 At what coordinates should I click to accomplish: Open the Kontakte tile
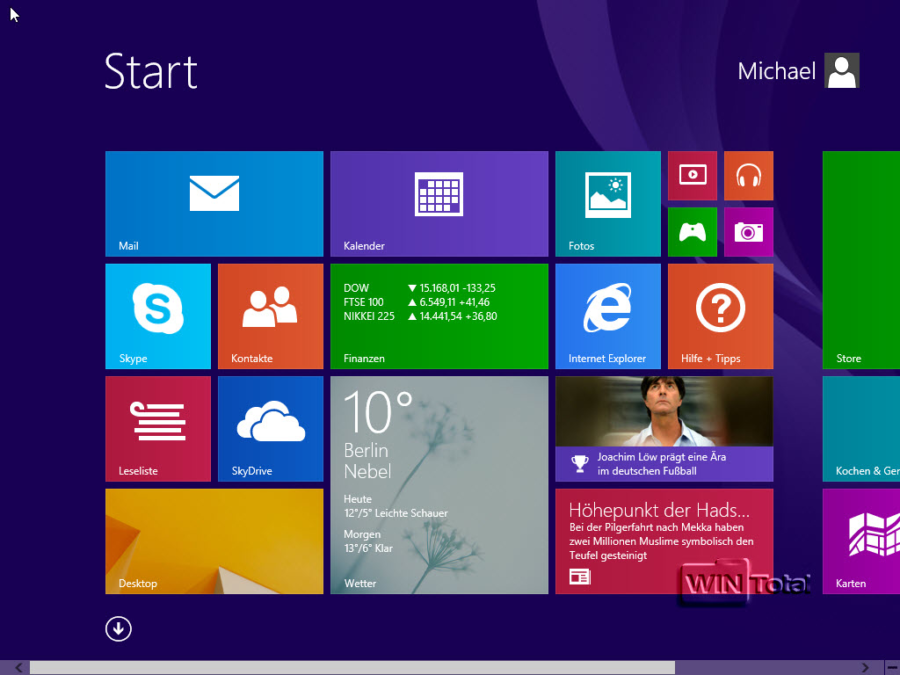pos(270,316)
